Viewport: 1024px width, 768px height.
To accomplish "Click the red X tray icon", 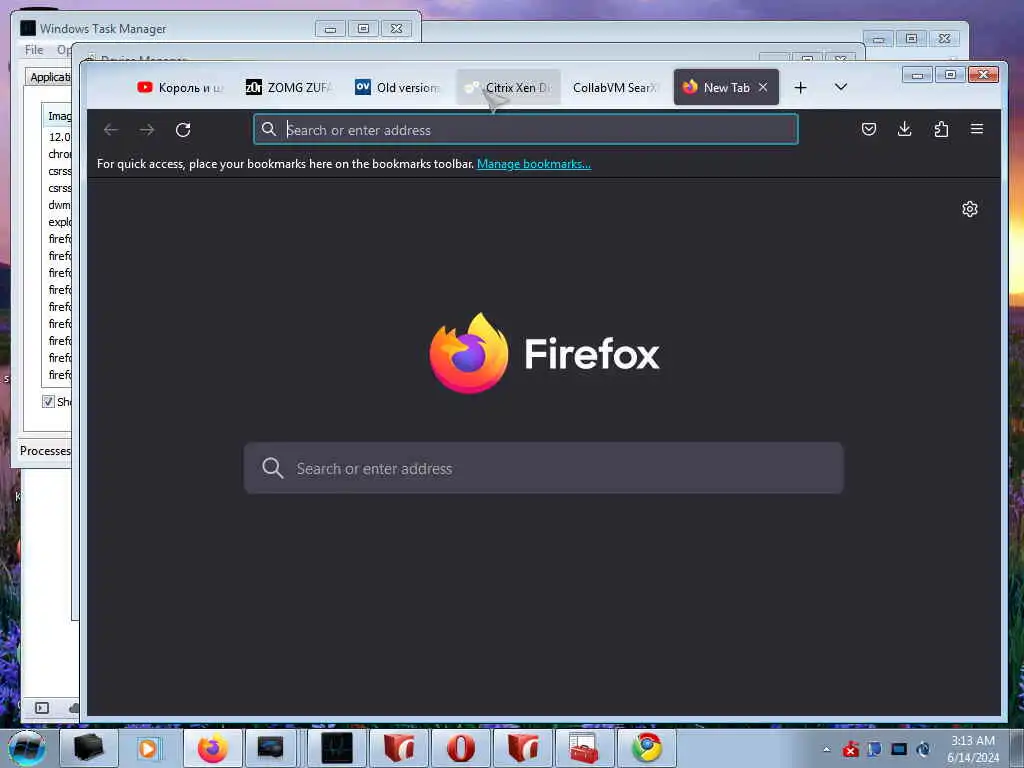I will click(x=850, y=749).
